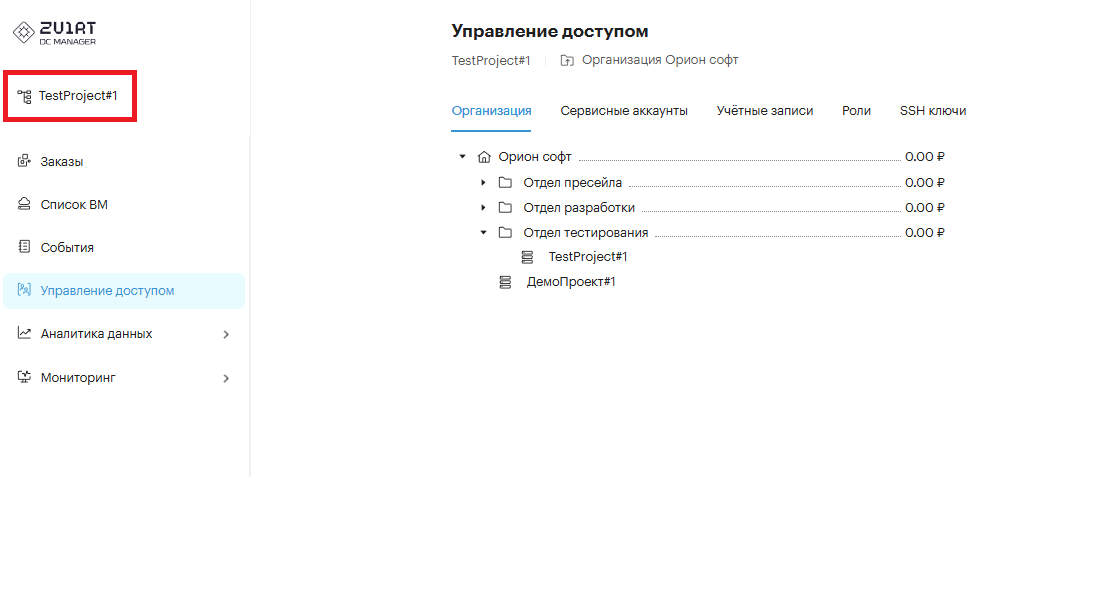
Task: Click folder icon of Отдел пресейла
Action: 505,183
